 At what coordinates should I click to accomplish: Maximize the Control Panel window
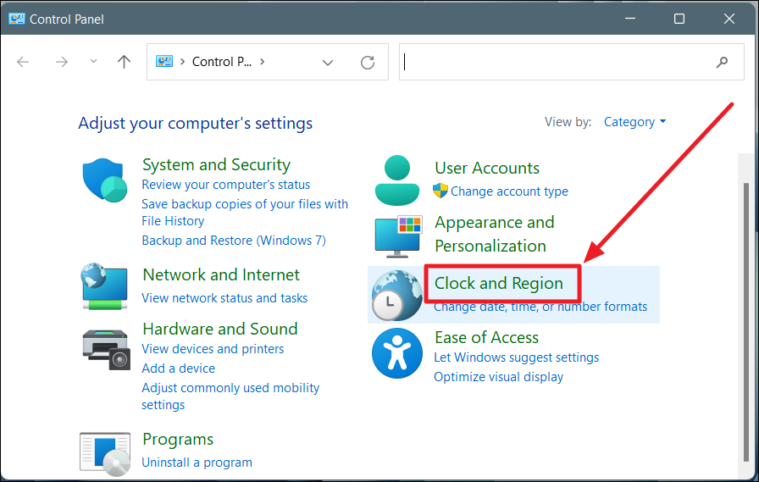pos(679,19)
